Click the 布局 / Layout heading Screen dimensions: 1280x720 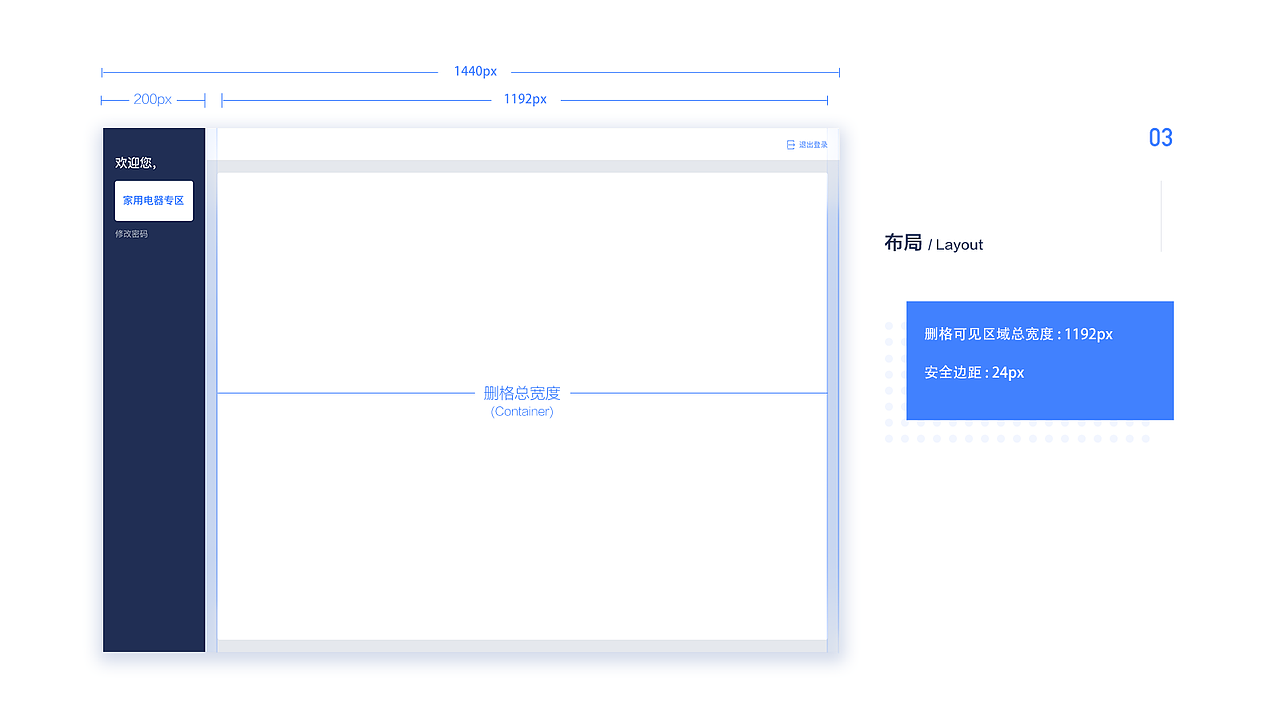934,243
